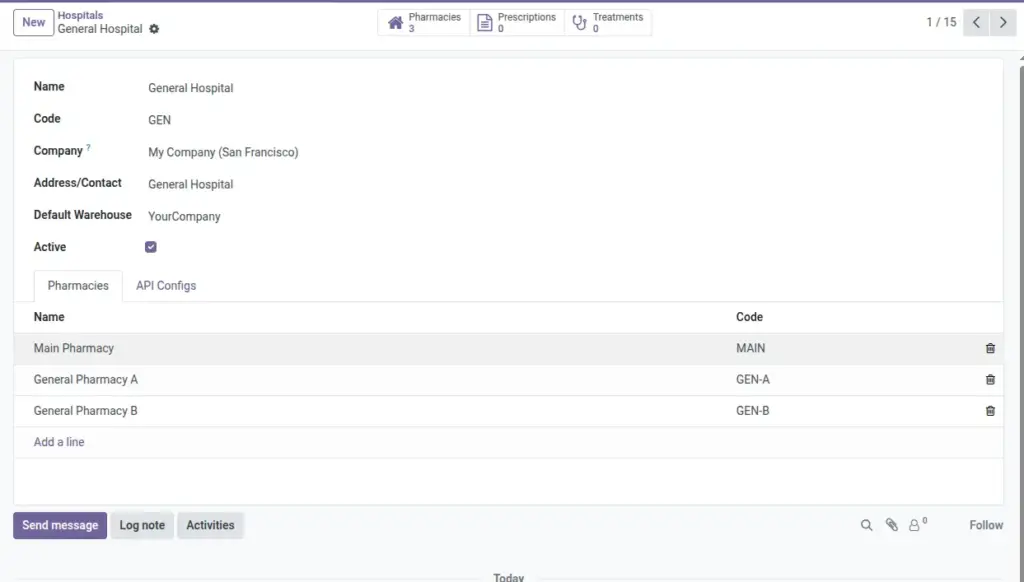Open the gear actions menu beside General Hospital
Image resolution: width=1024 pixels, height=582 pixels.
154,29
